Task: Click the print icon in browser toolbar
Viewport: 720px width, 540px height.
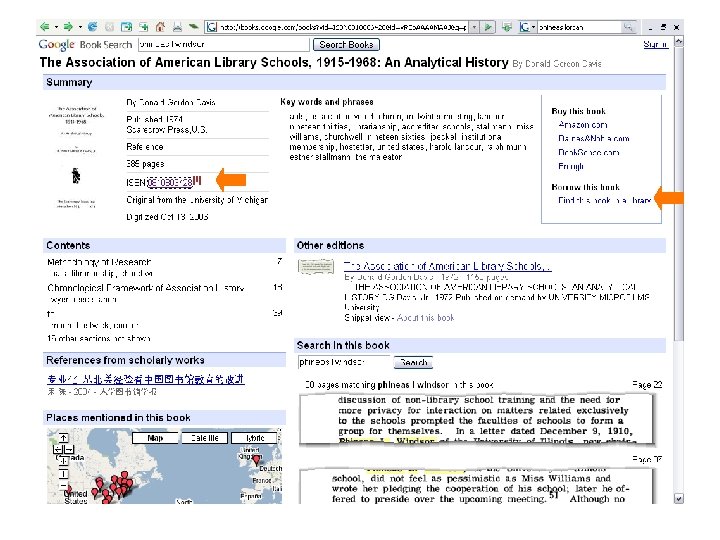Action: (177, 27)
